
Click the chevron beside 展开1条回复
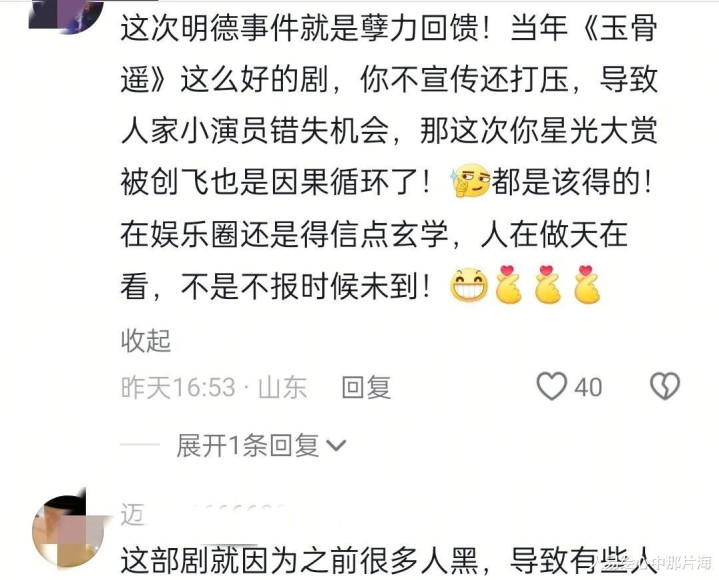[336, 446]
